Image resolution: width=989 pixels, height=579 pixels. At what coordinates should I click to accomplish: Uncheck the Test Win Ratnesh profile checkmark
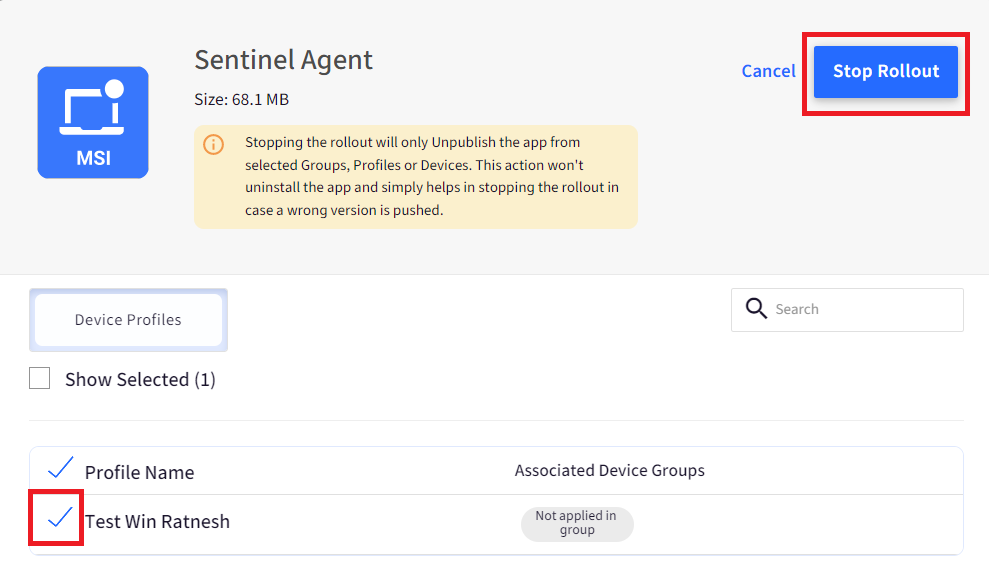61,517
